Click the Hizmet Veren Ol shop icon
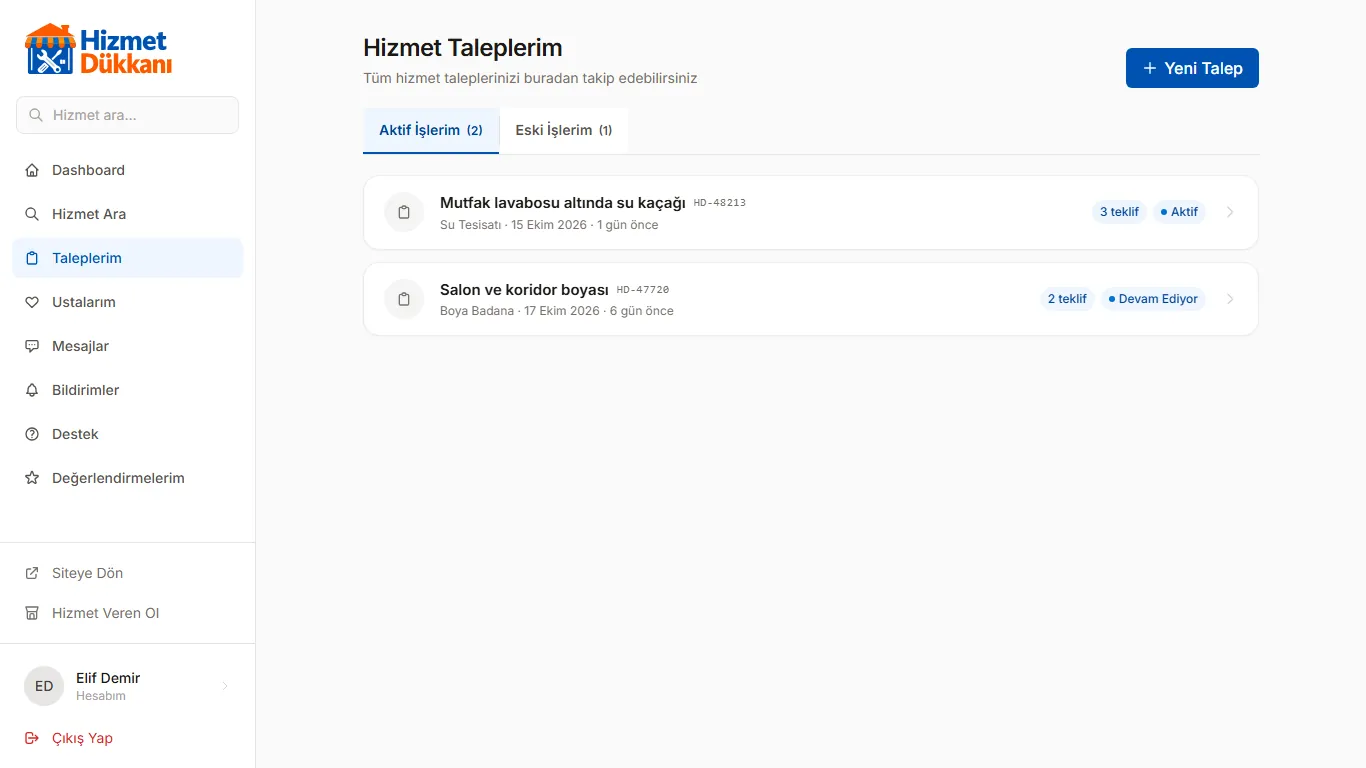 click(32, 613)
